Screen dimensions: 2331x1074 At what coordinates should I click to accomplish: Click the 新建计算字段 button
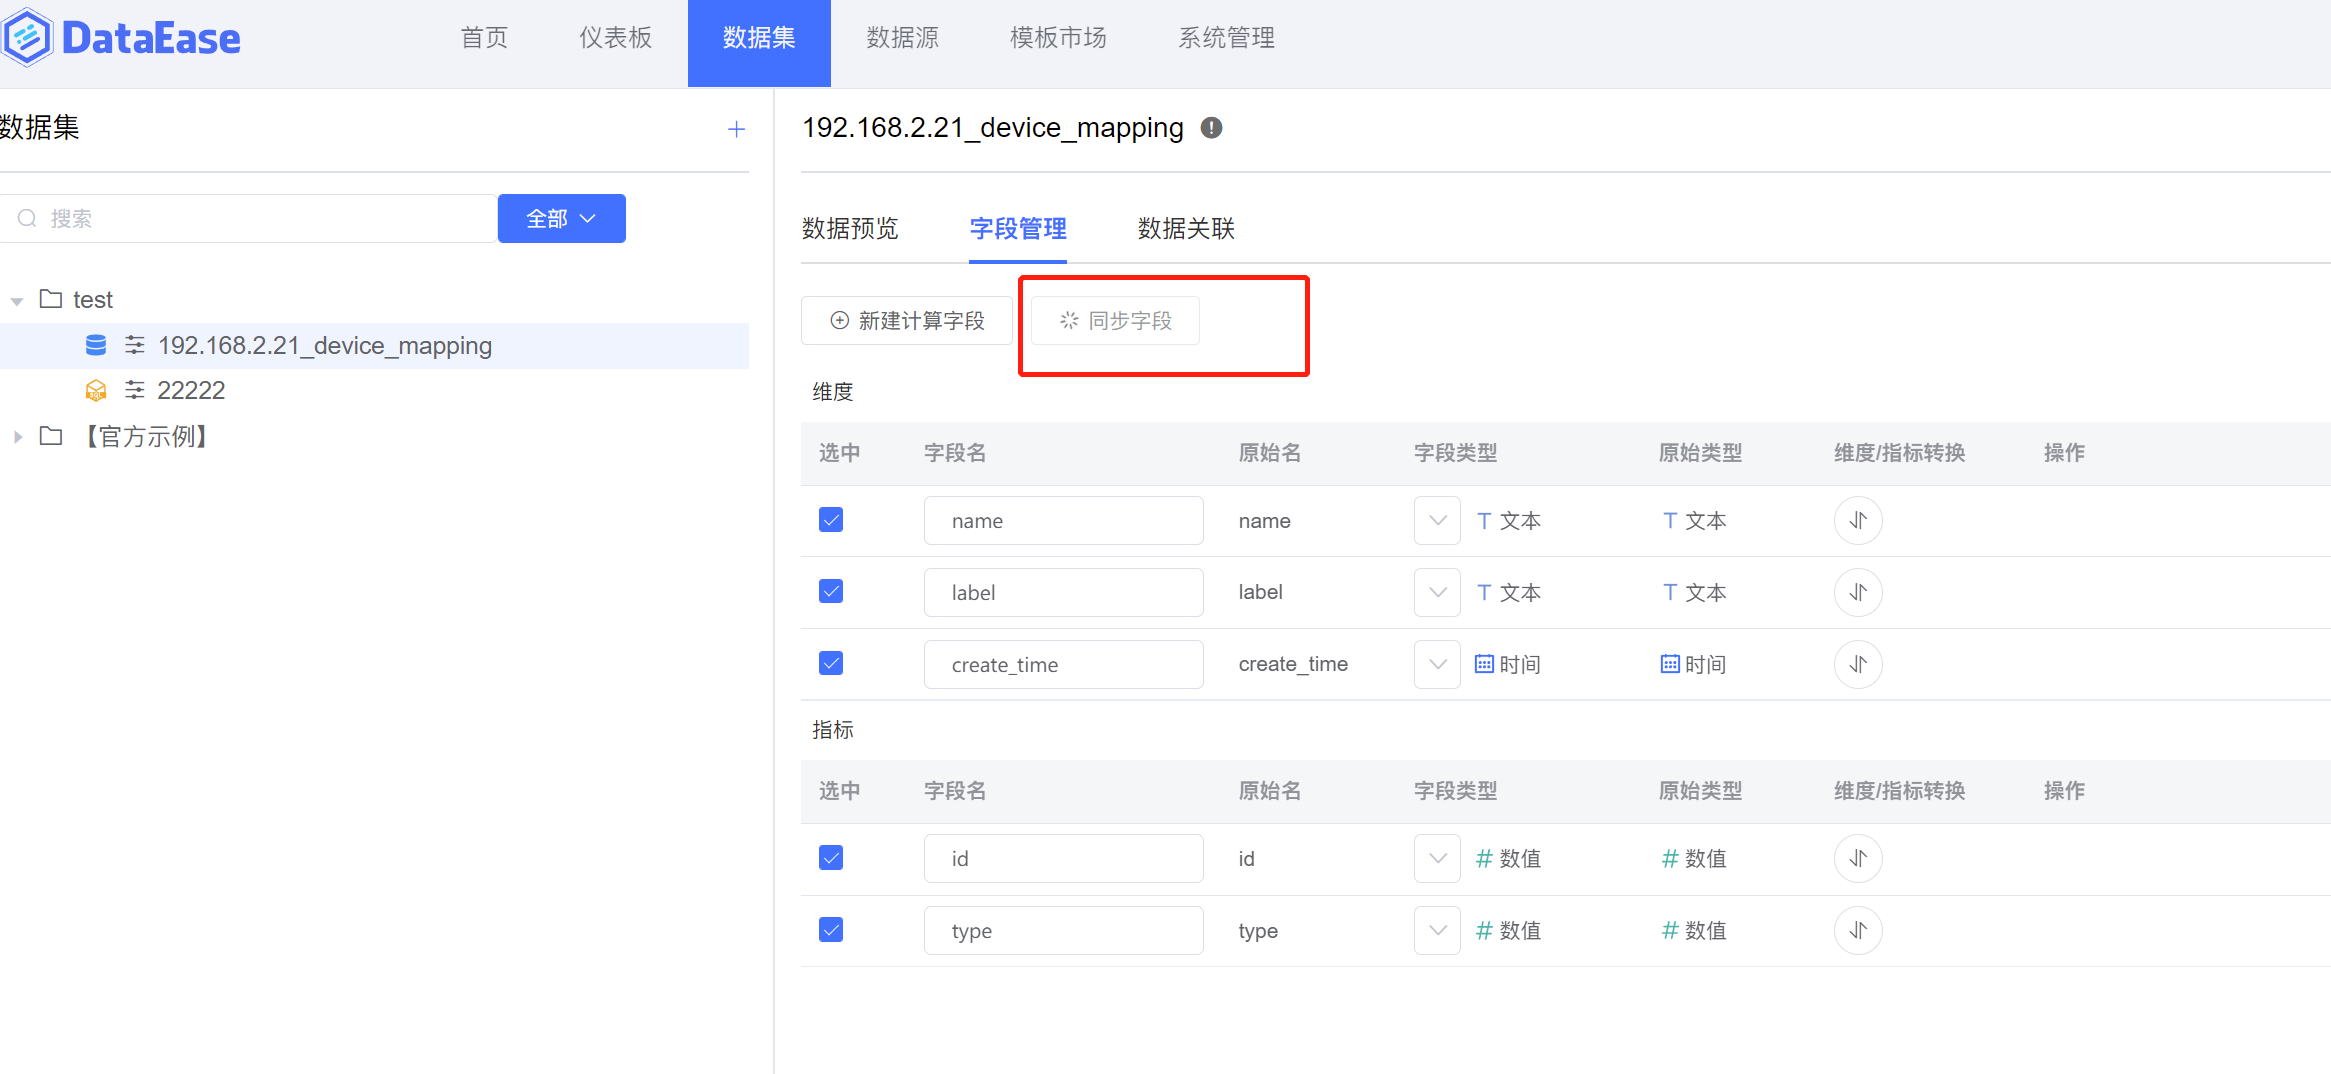pyautogui.click(x=907, y=320)
